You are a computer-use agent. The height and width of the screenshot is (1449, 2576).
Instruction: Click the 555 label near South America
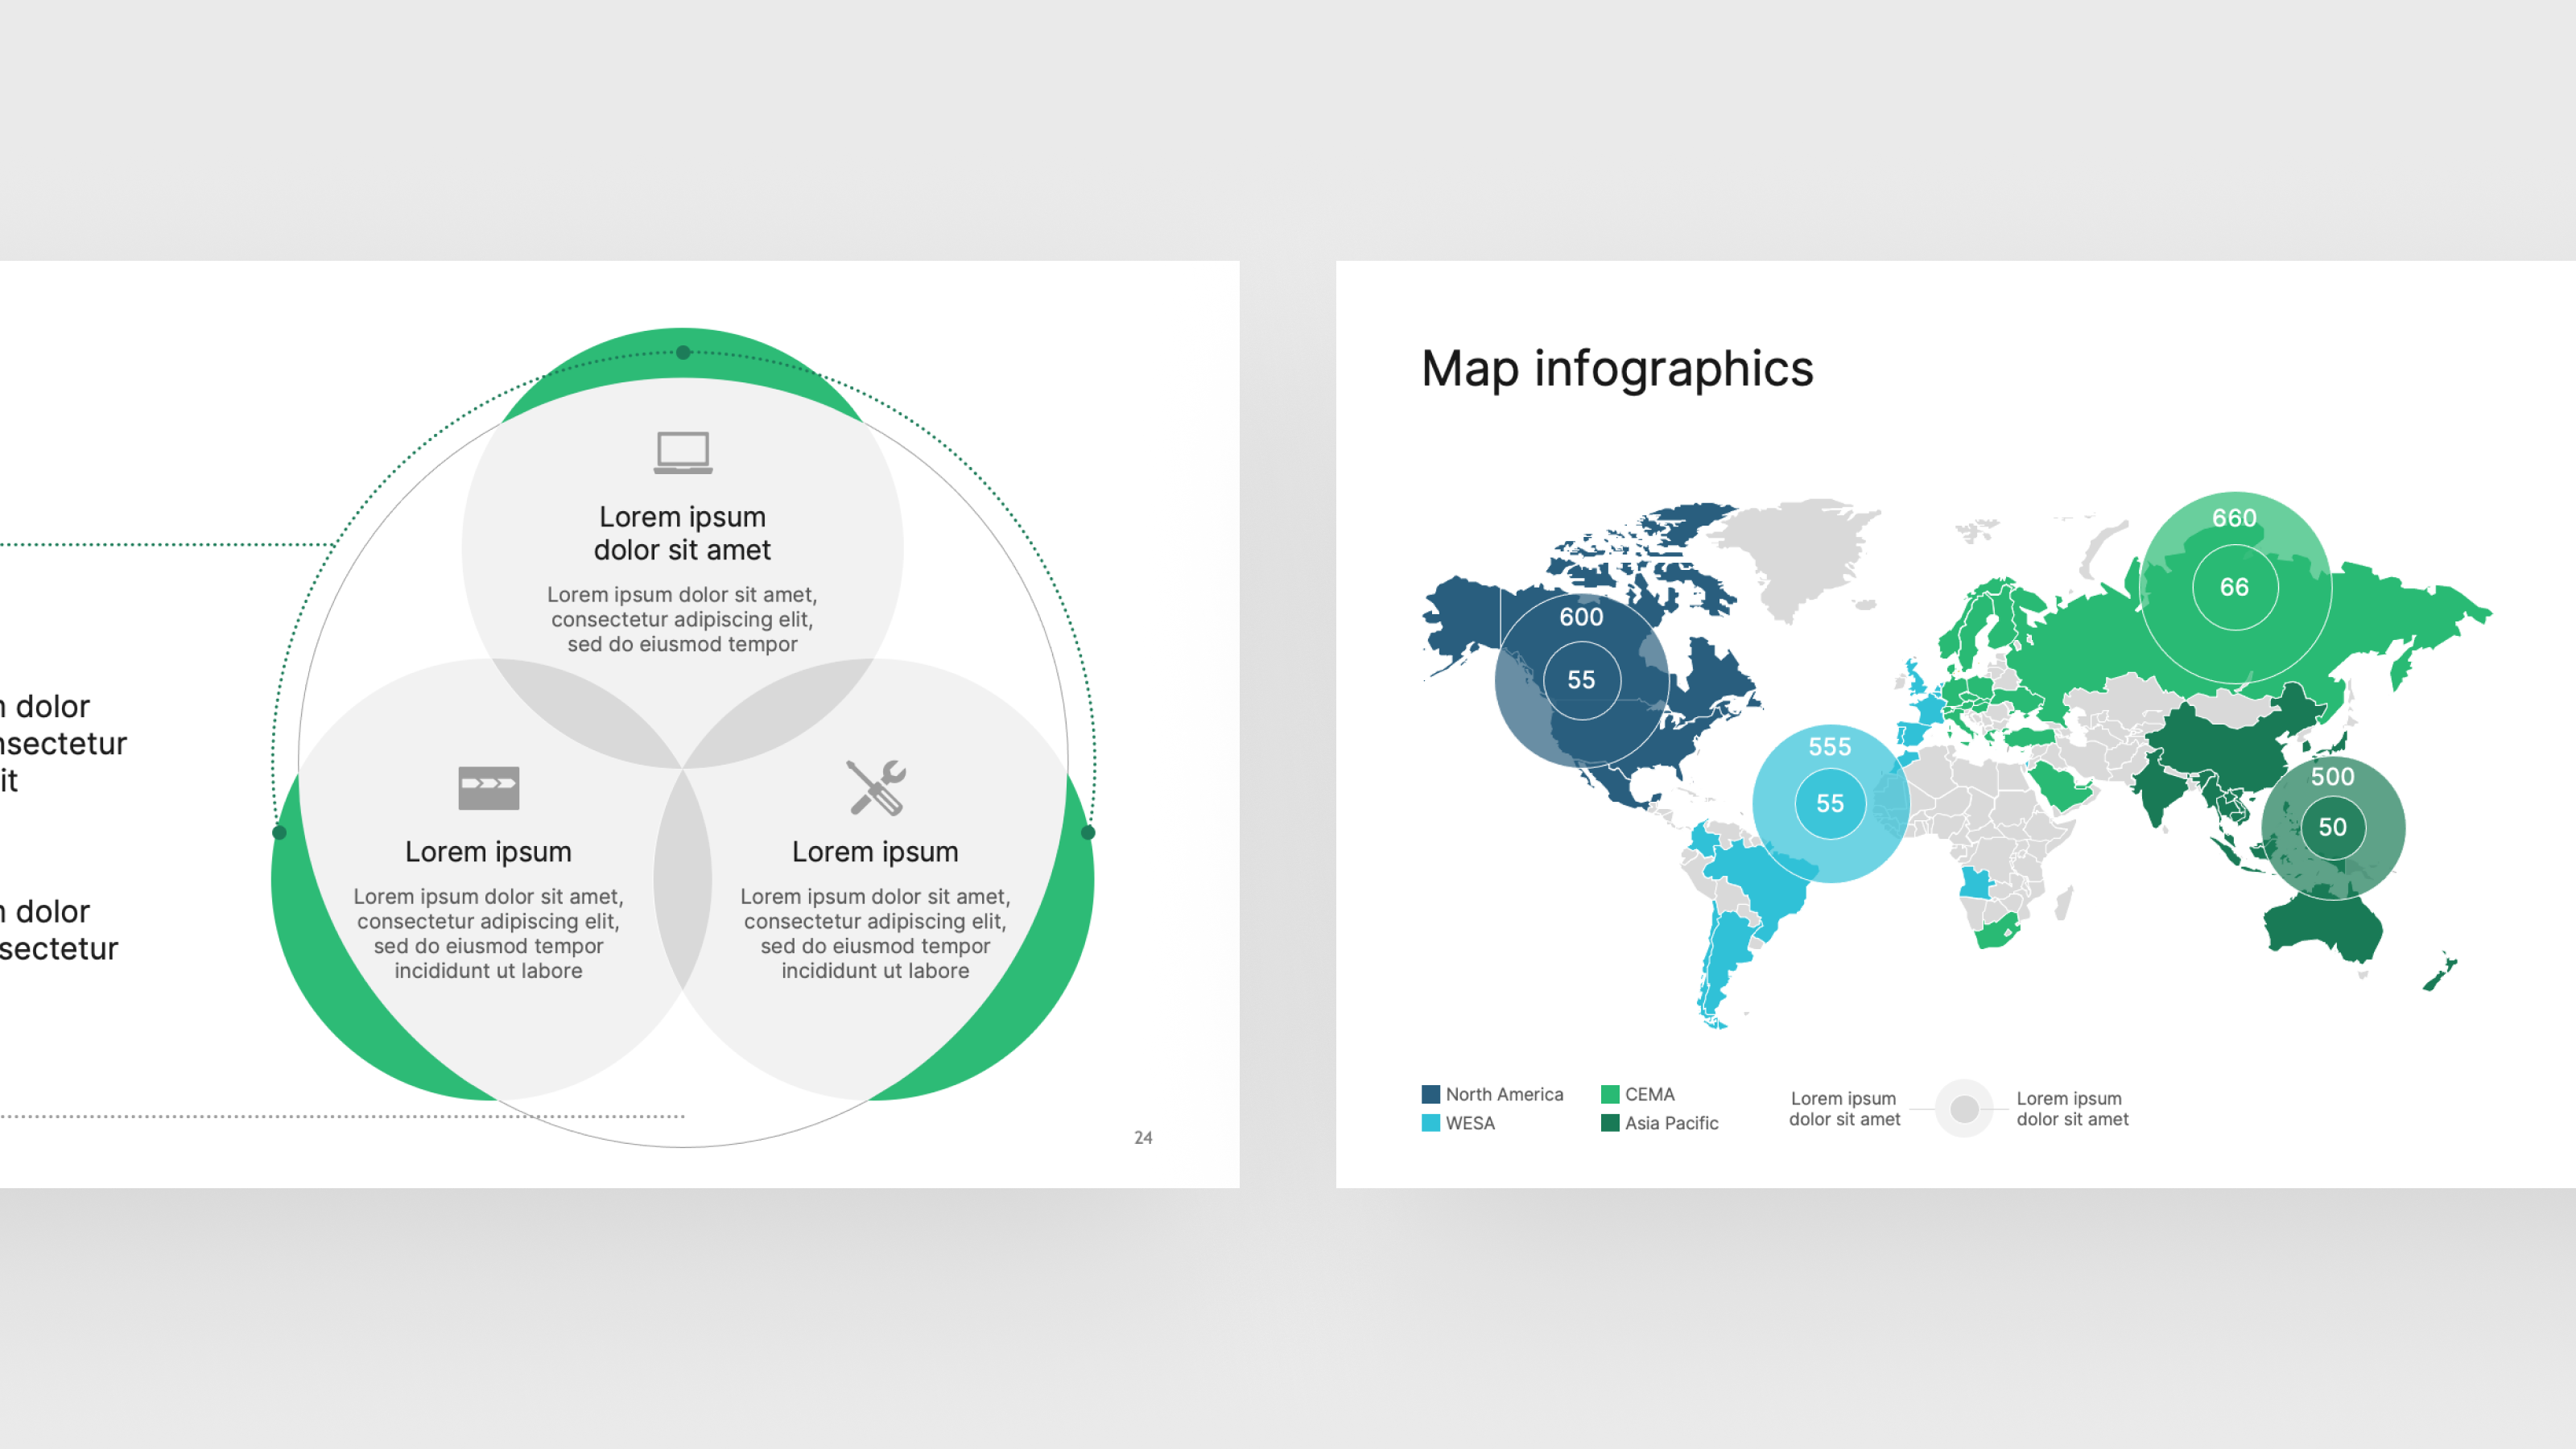click(1830, 746)
